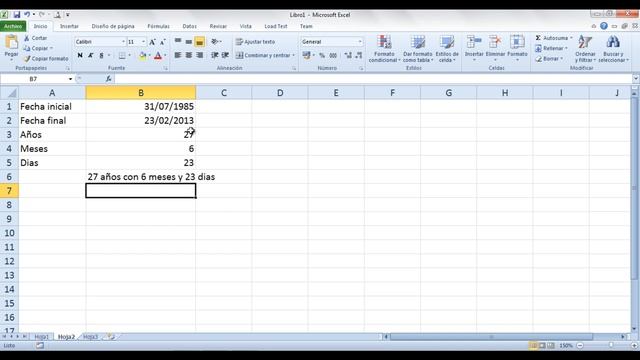Open the font size 11 dropdown

point(143,42)
